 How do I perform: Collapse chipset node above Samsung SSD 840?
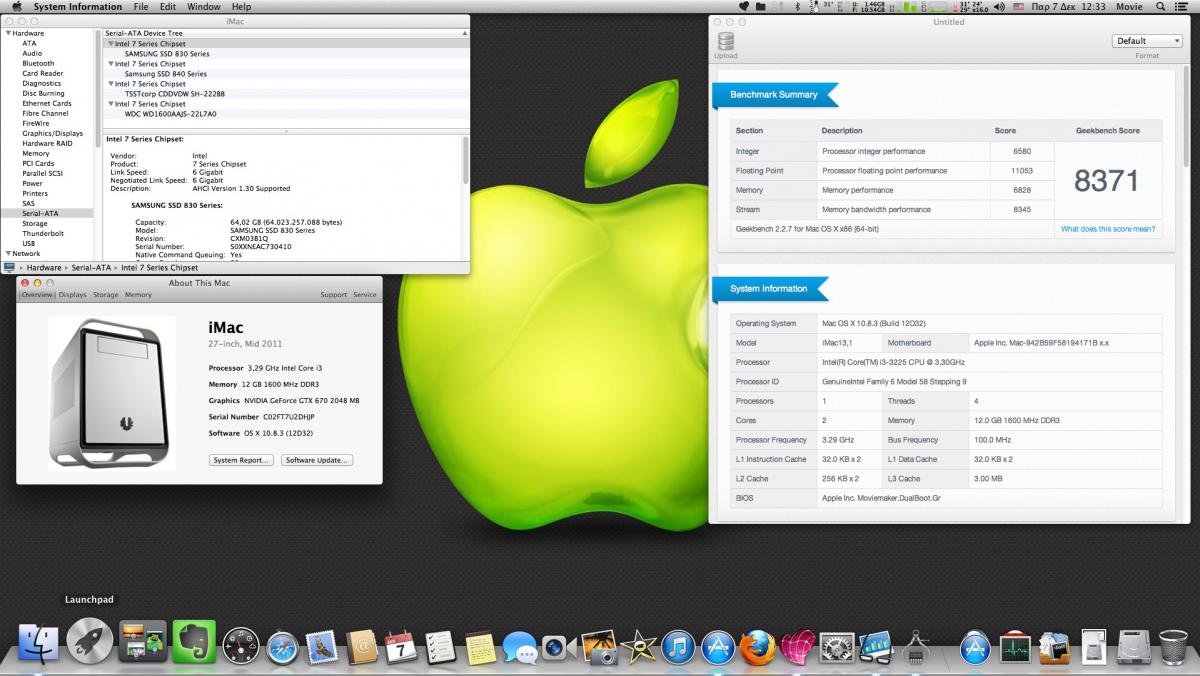pos(110,64)
